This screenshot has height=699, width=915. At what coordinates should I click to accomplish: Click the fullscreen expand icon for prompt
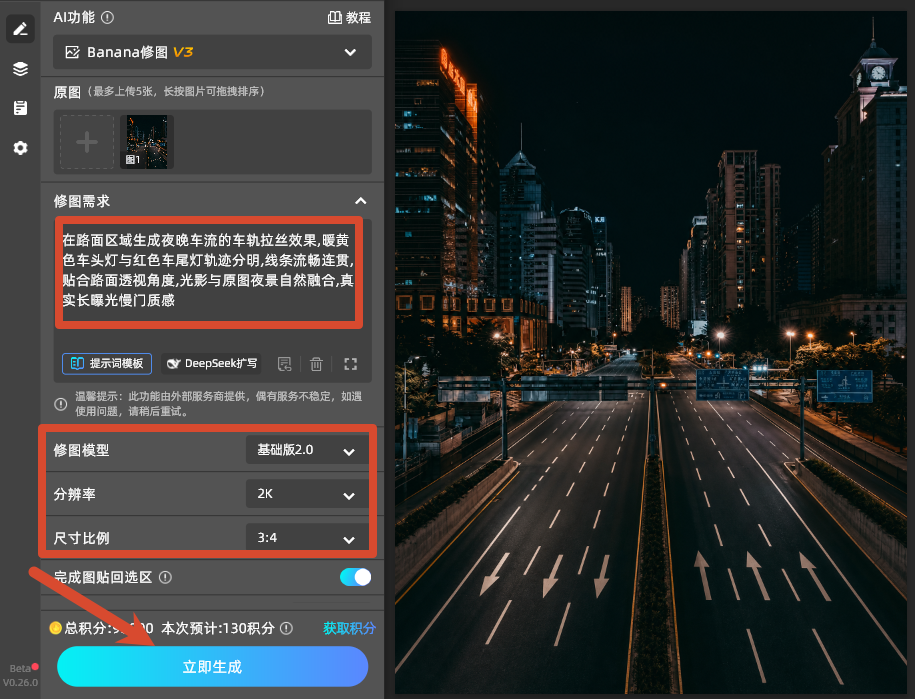point(350,364)
